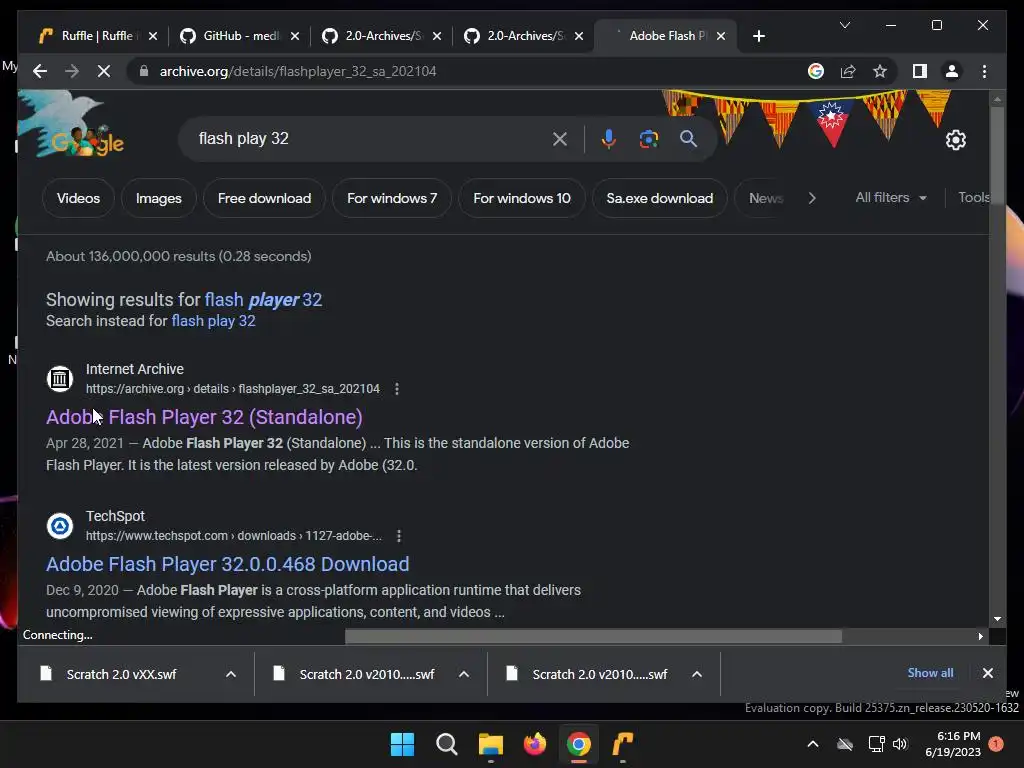Close the Adobe Flash tab
The image size is (1024, 768).
pos(721,36)
